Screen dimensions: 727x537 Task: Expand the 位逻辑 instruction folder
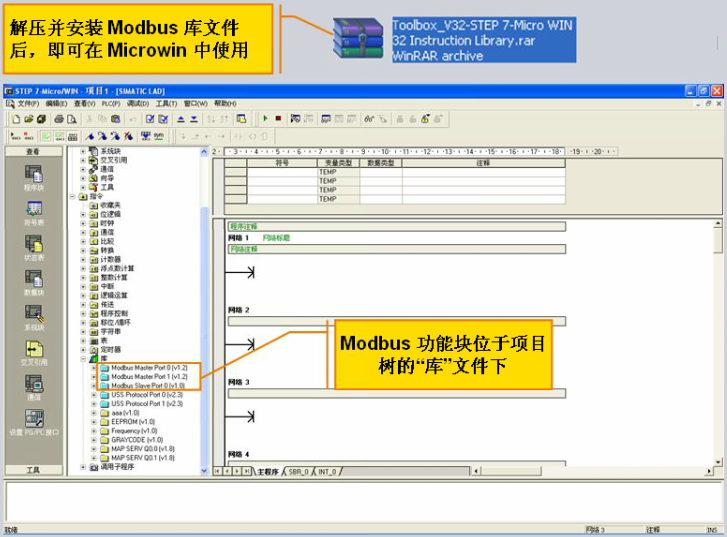[83, 214]
